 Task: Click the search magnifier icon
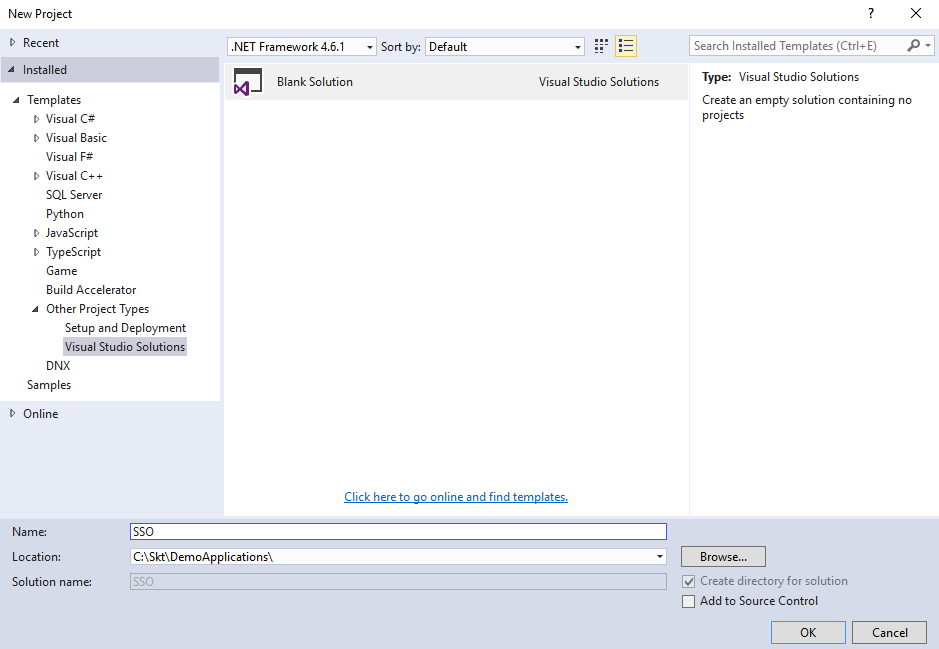913,45
